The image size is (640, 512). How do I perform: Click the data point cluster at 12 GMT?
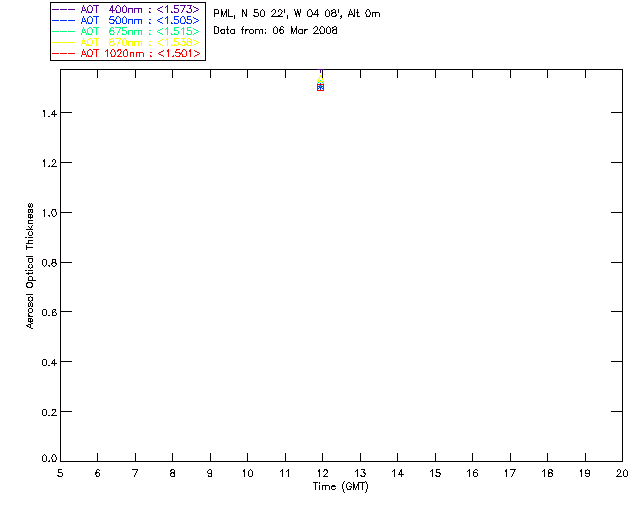point(320,86)
